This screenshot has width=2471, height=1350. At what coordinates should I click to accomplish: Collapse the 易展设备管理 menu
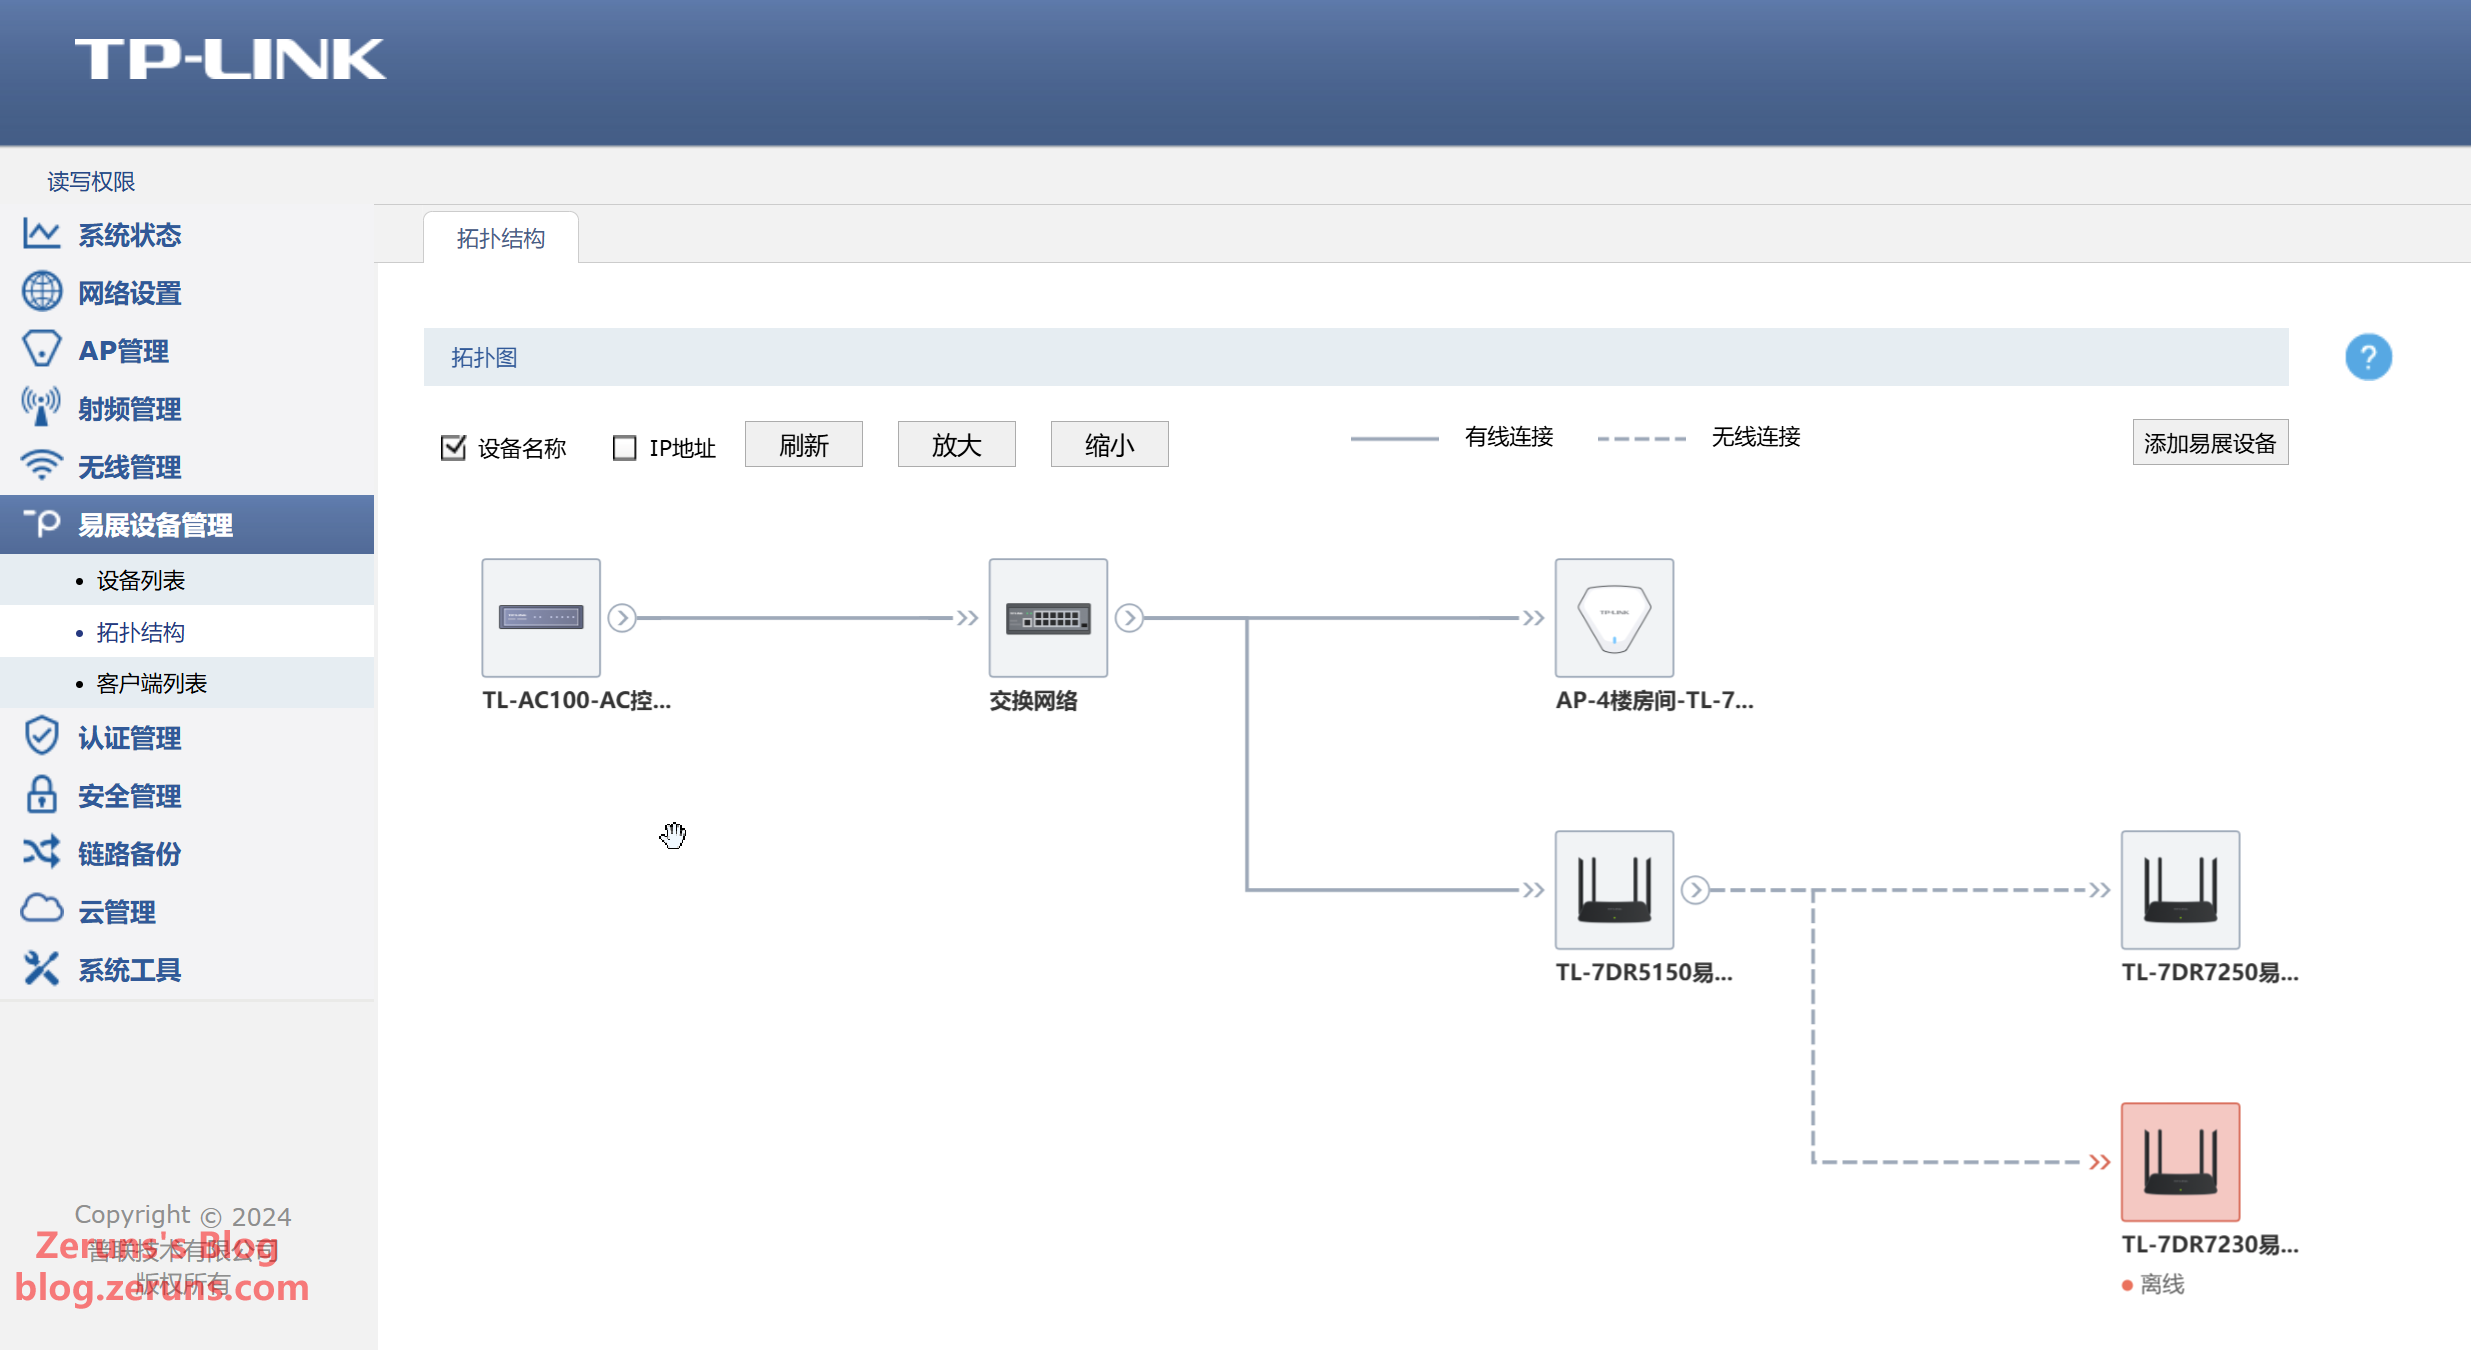[x=187, y=524]
